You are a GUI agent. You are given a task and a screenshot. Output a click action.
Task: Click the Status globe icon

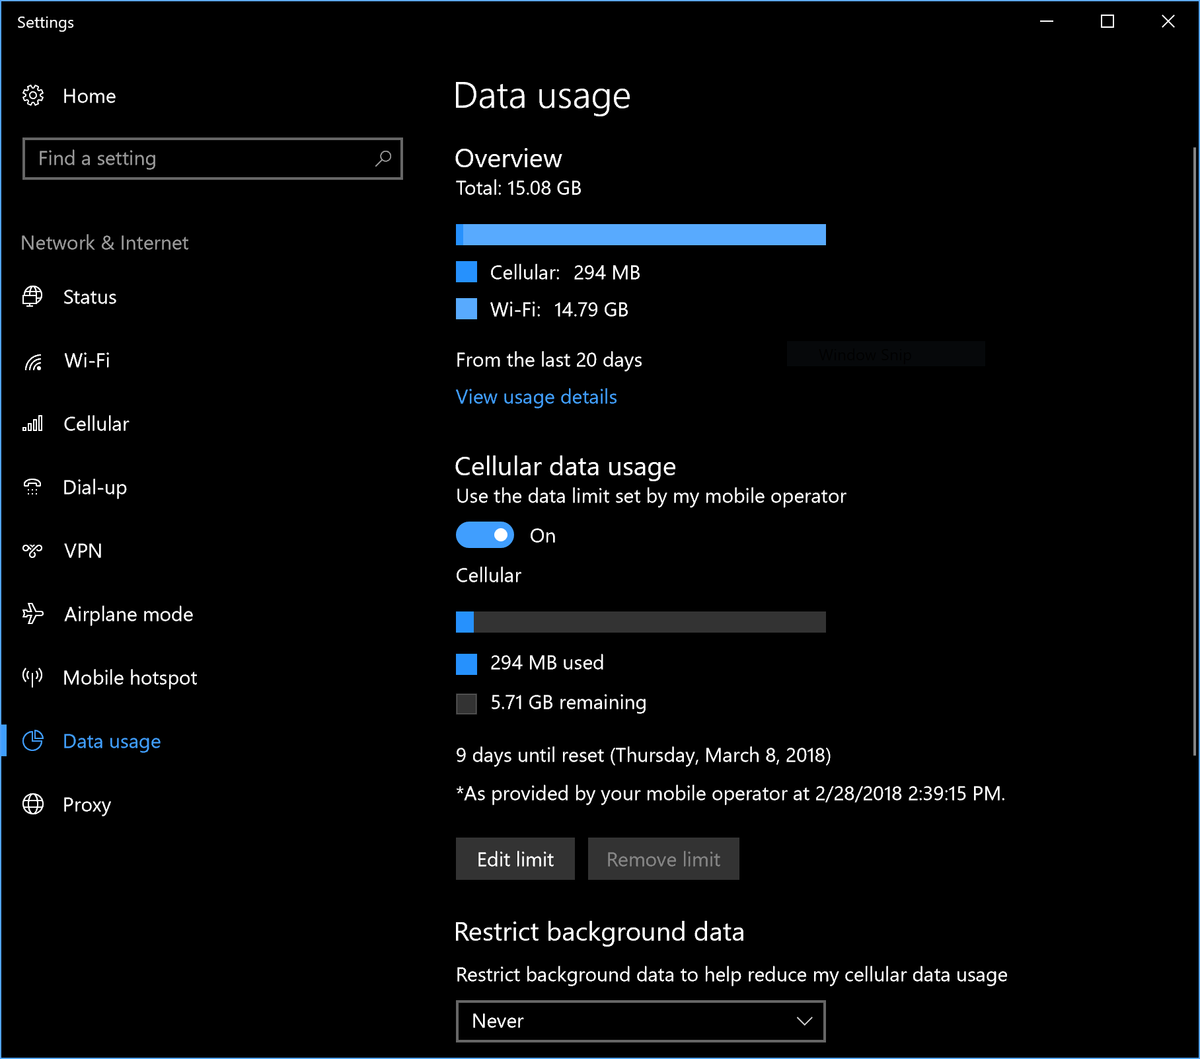(x=33, y=297)
